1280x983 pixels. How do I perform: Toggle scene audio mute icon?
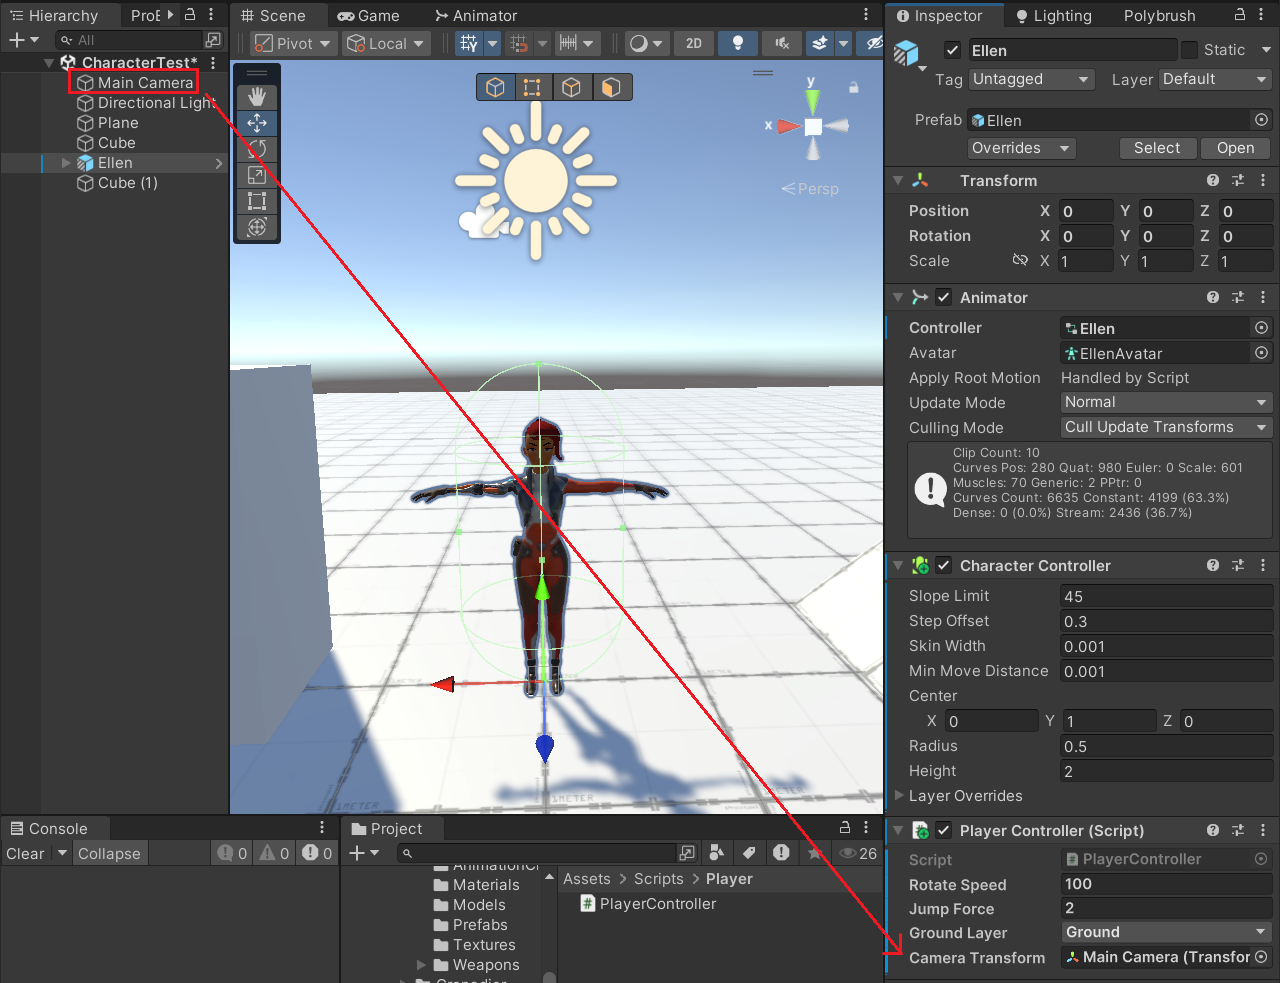[782, 43]
